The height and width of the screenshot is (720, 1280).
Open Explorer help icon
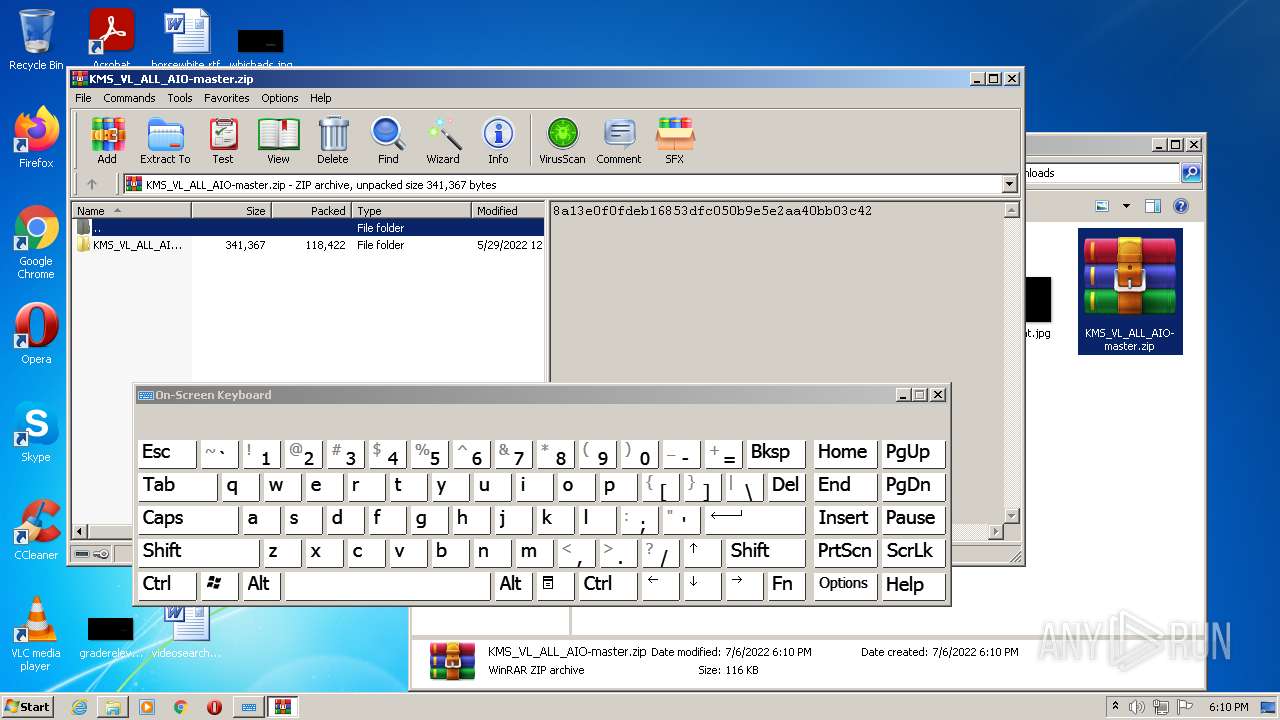[x=1181, y=207]
